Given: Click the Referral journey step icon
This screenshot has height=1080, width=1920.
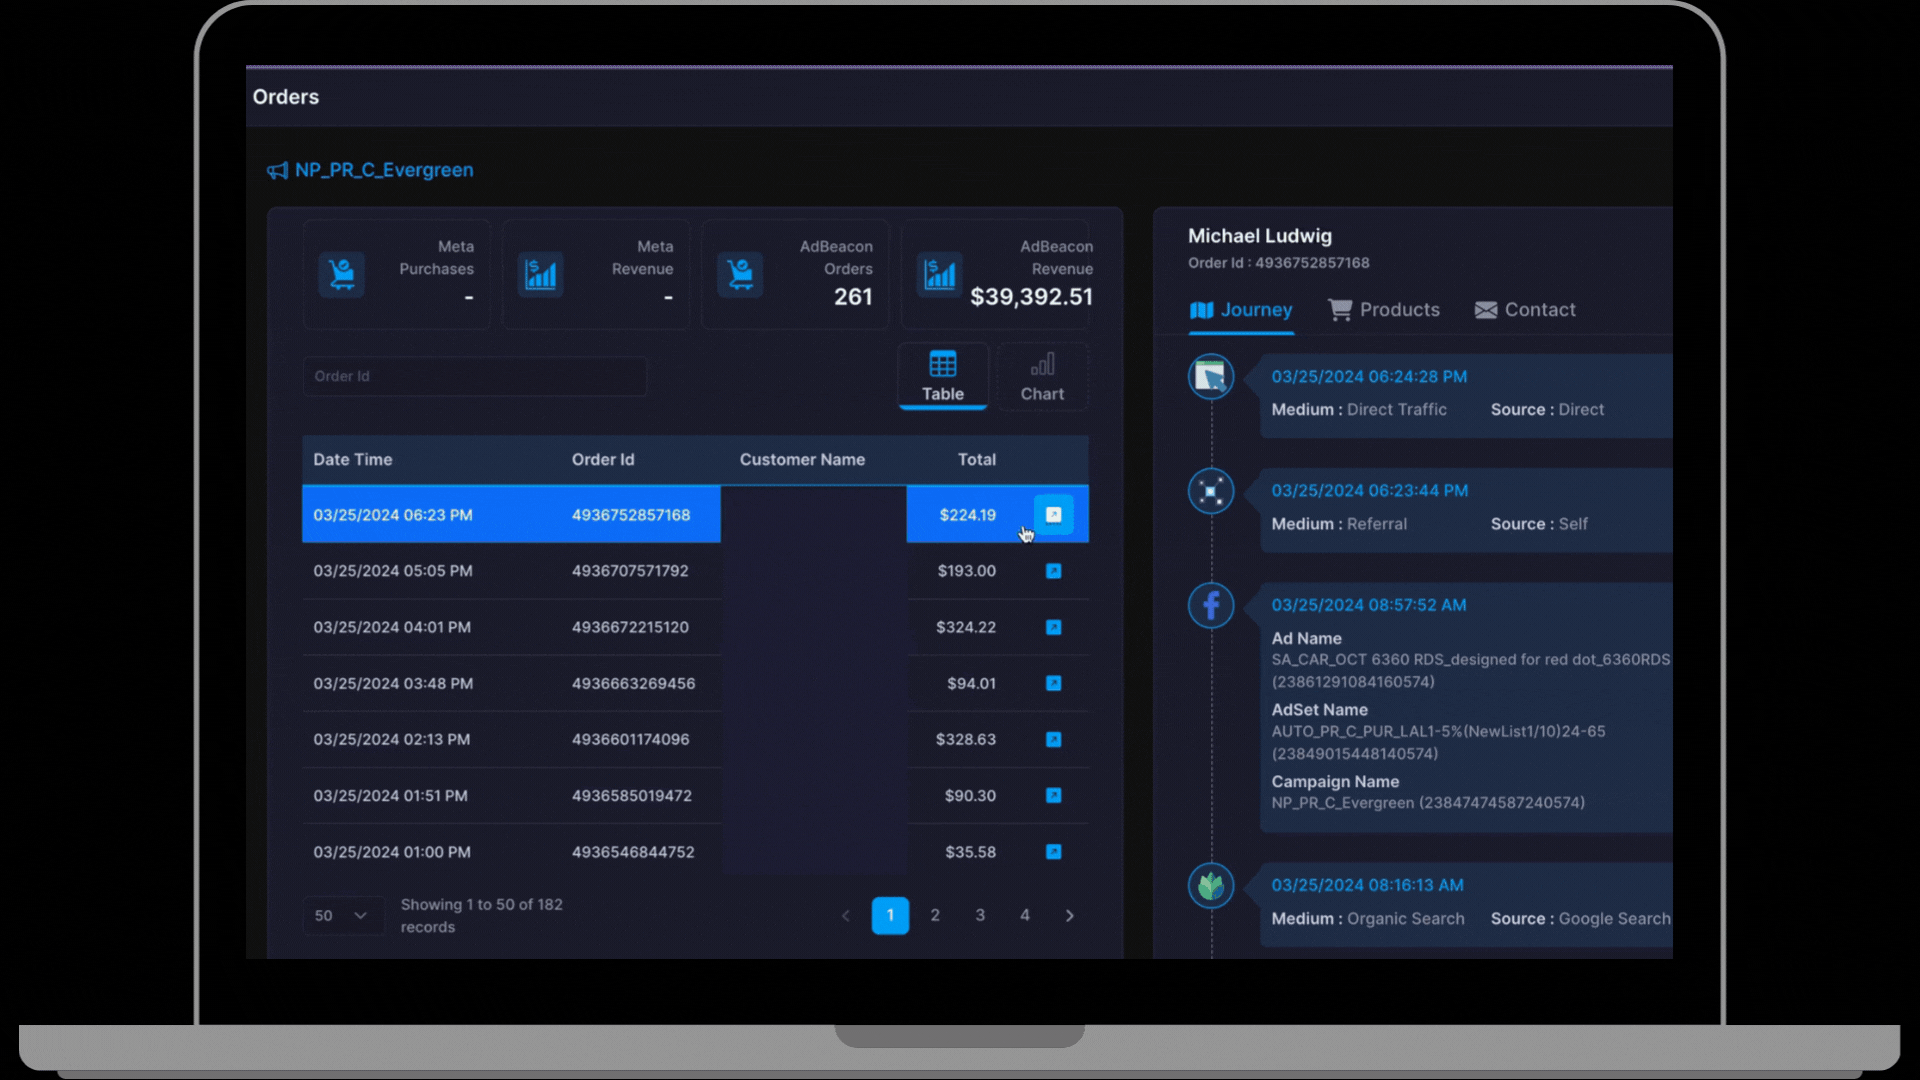Looking at the screenshot, I should click(1211, 491).
